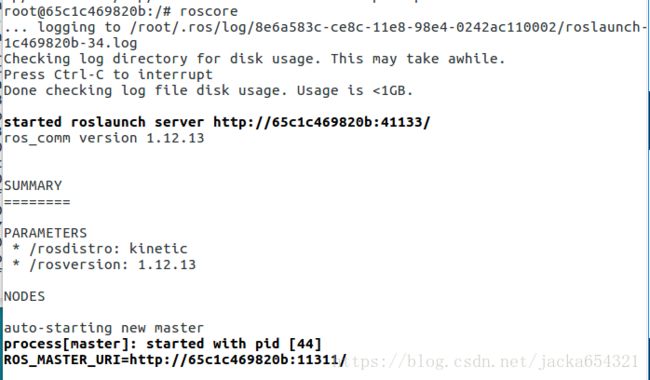
Task: Click the ROS_MASTER_URI address with port 11311
Action: point(238,360)
